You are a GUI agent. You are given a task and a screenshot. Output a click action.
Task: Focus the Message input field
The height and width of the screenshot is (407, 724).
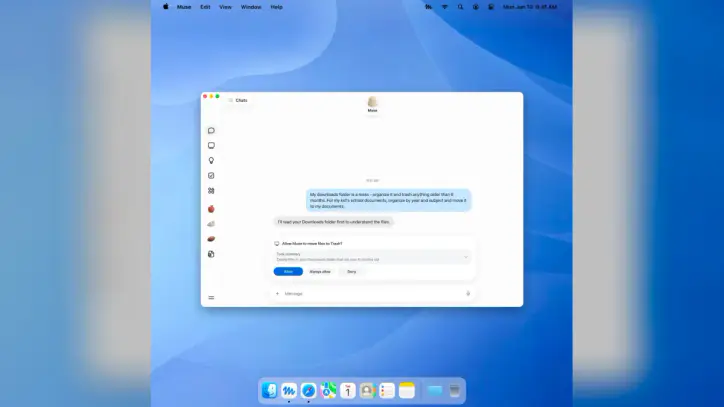click(x=372, y=293)
